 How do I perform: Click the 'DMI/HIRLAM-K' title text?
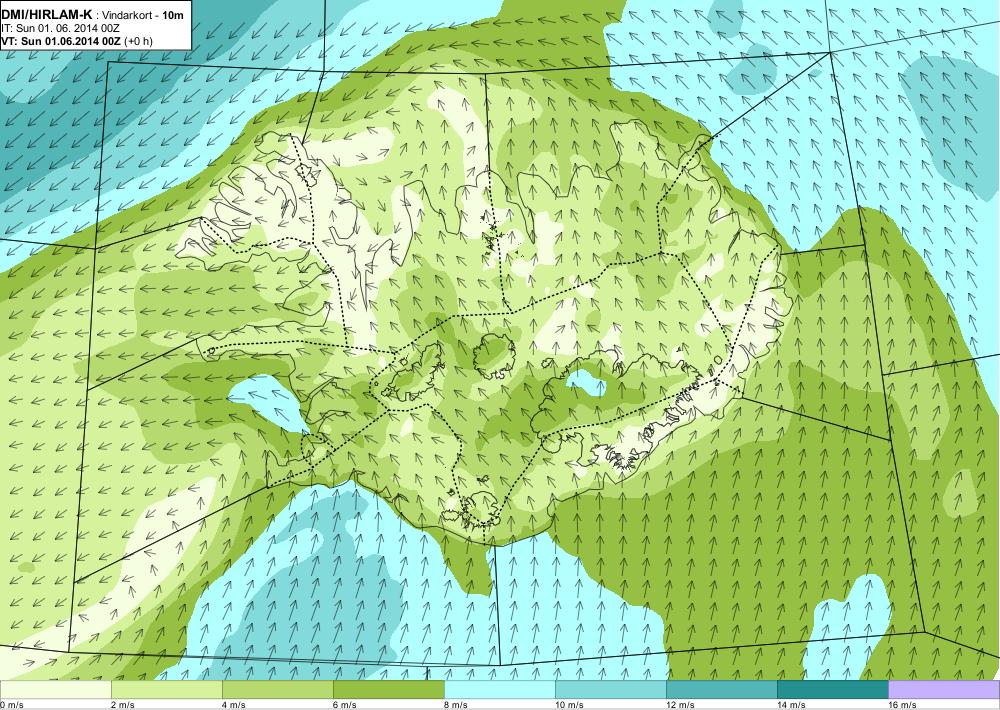click(47, 13)
